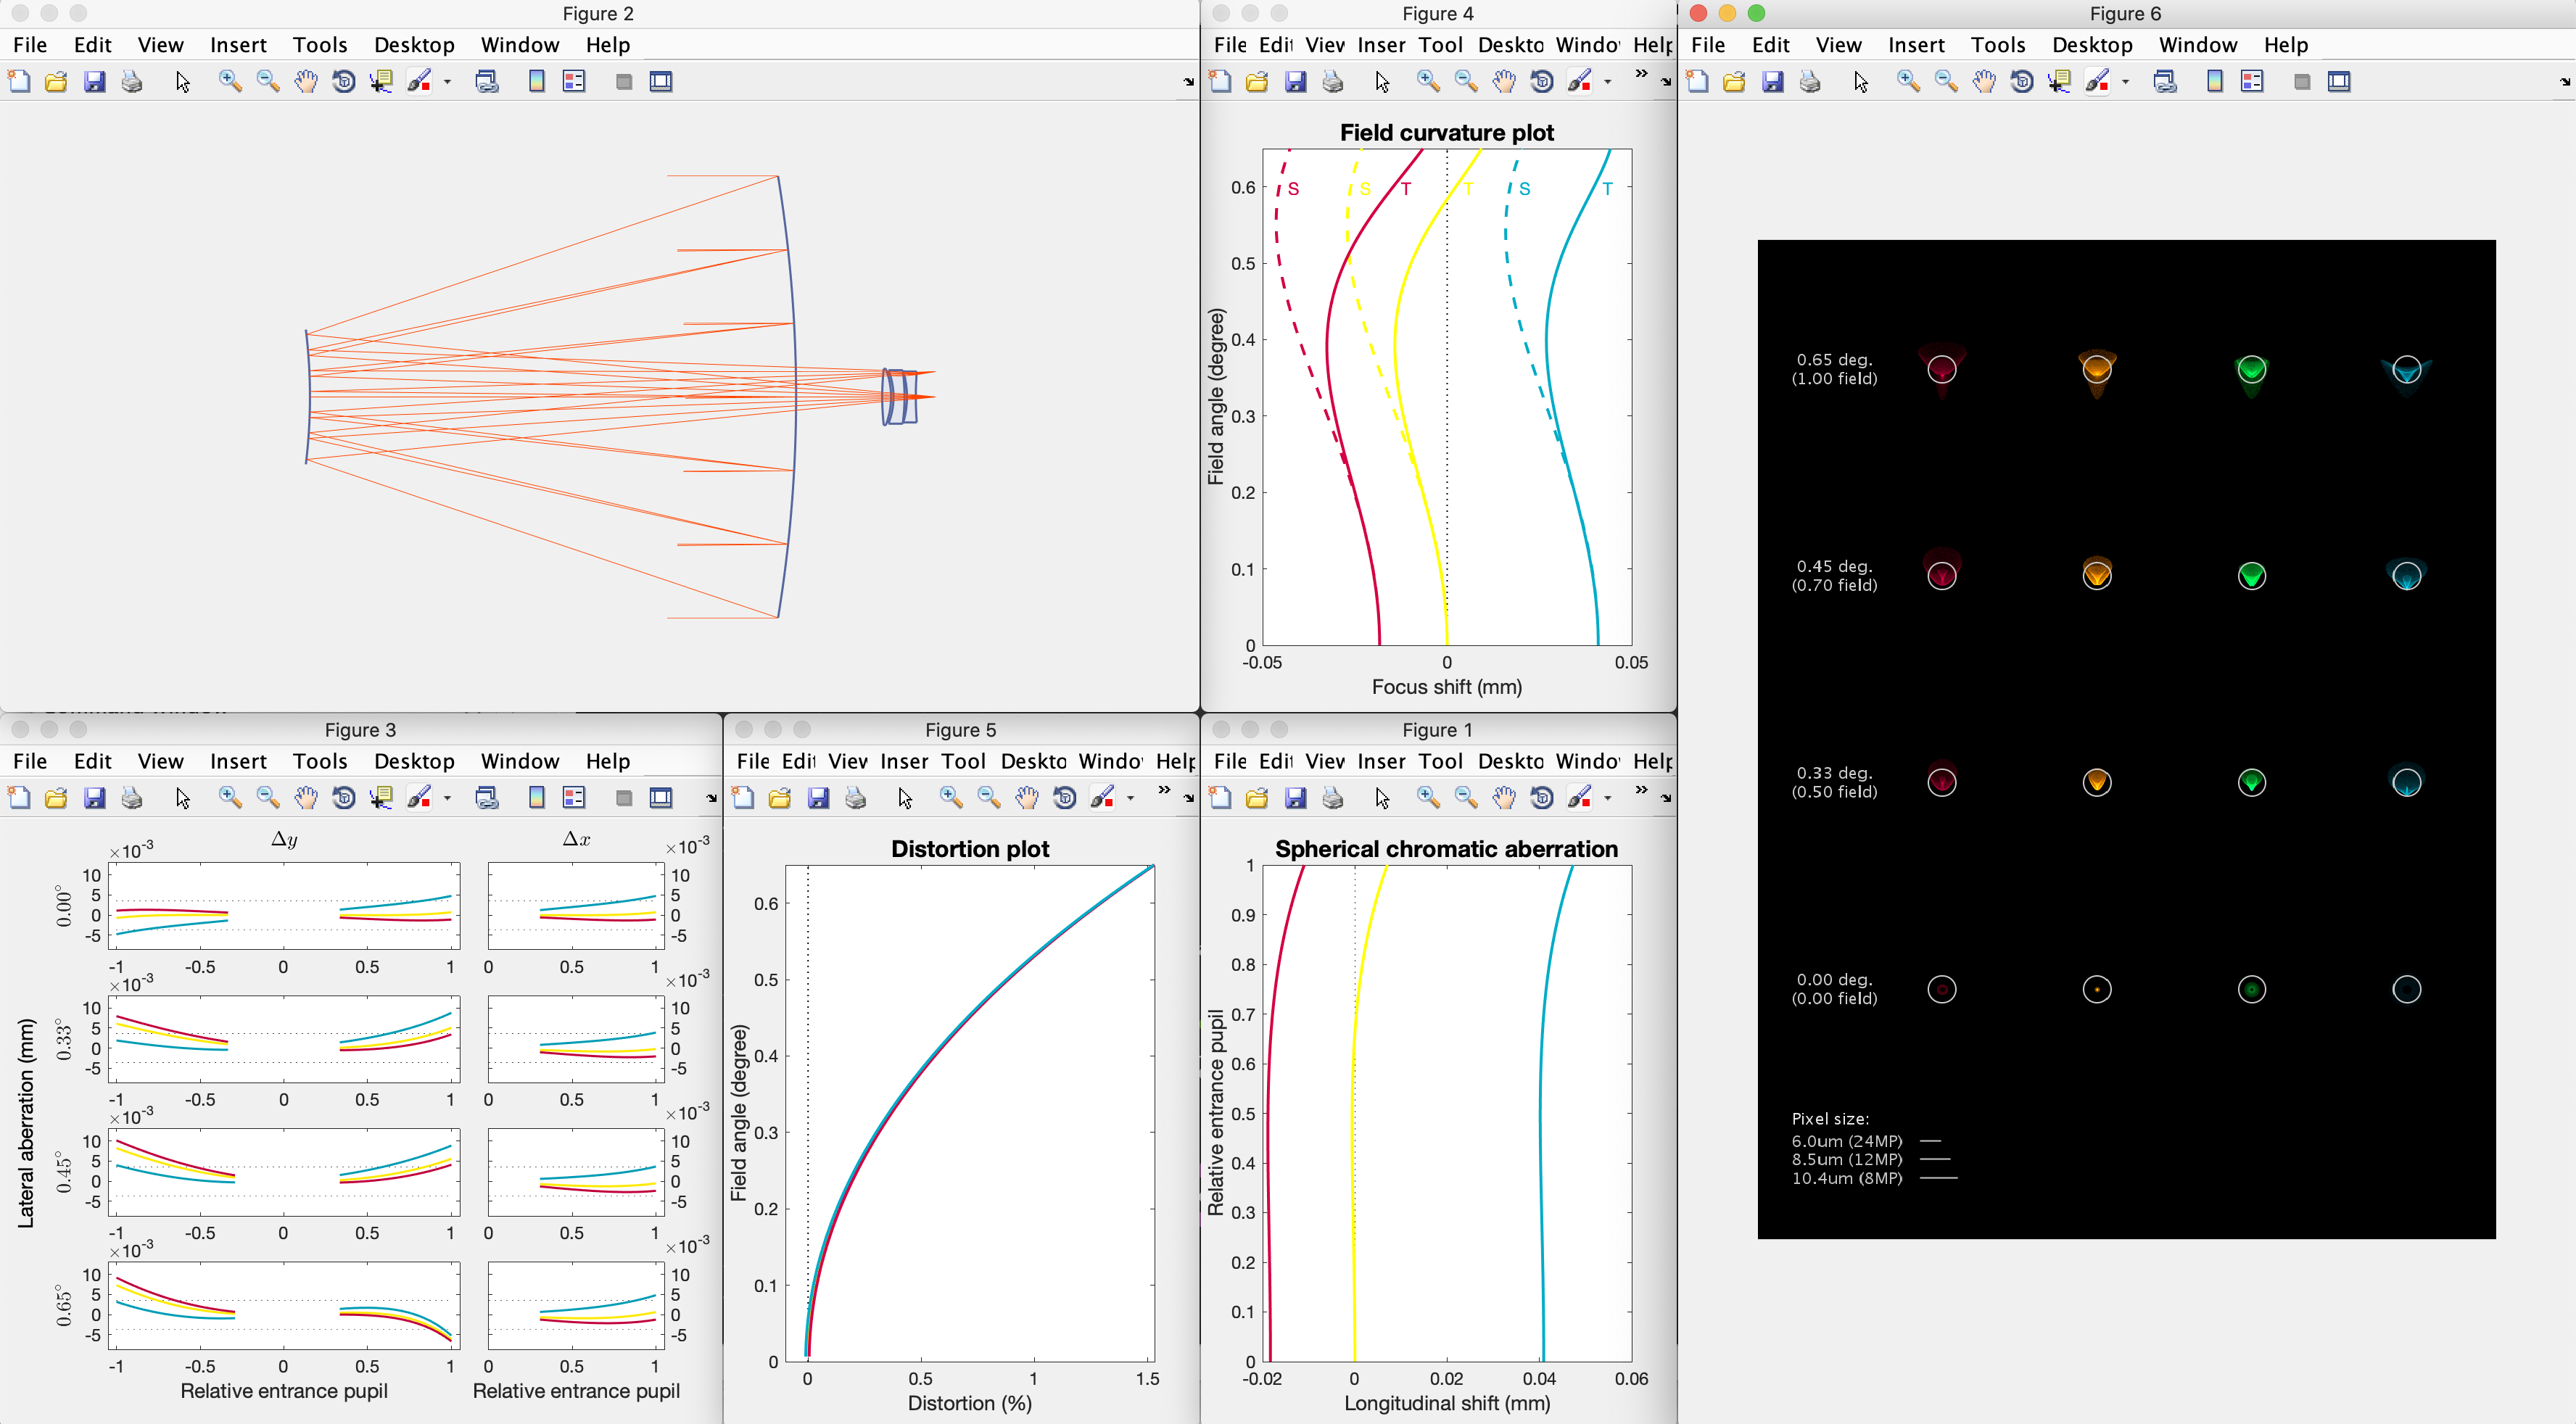Open Tools menu in Figure 3
The height and width of the screenshot is (1424, 2576).
click(x=320, y=761)
